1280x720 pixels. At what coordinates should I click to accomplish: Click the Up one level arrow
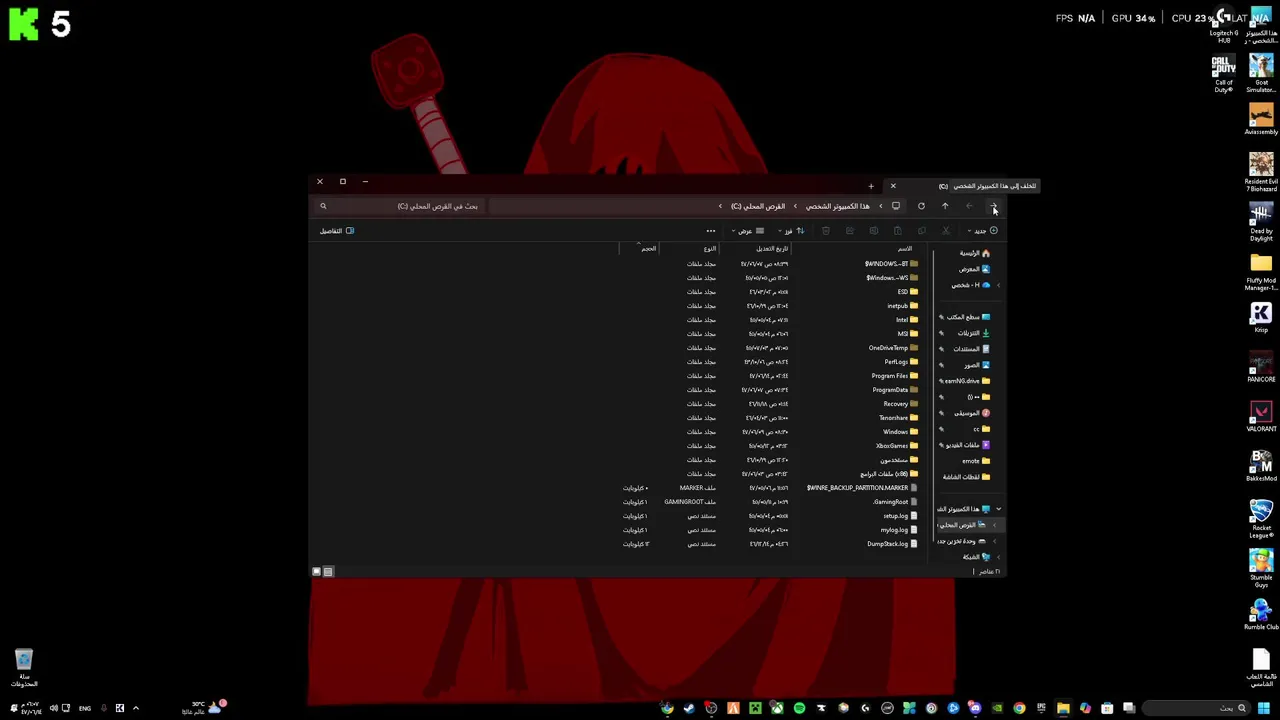[945, 206]
